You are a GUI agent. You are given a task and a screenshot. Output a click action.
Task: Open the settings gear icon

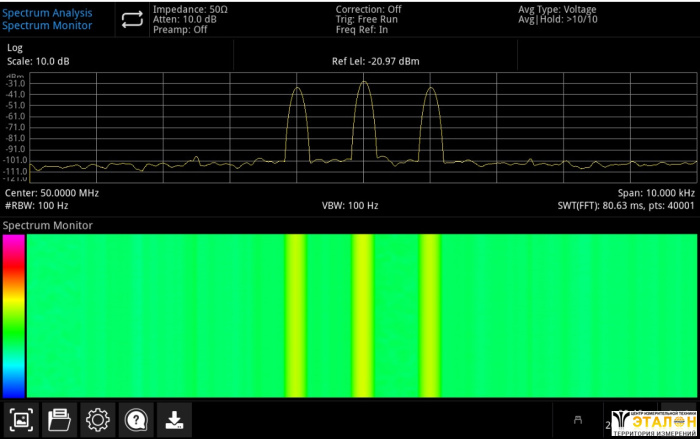click(x=97, y=420)
